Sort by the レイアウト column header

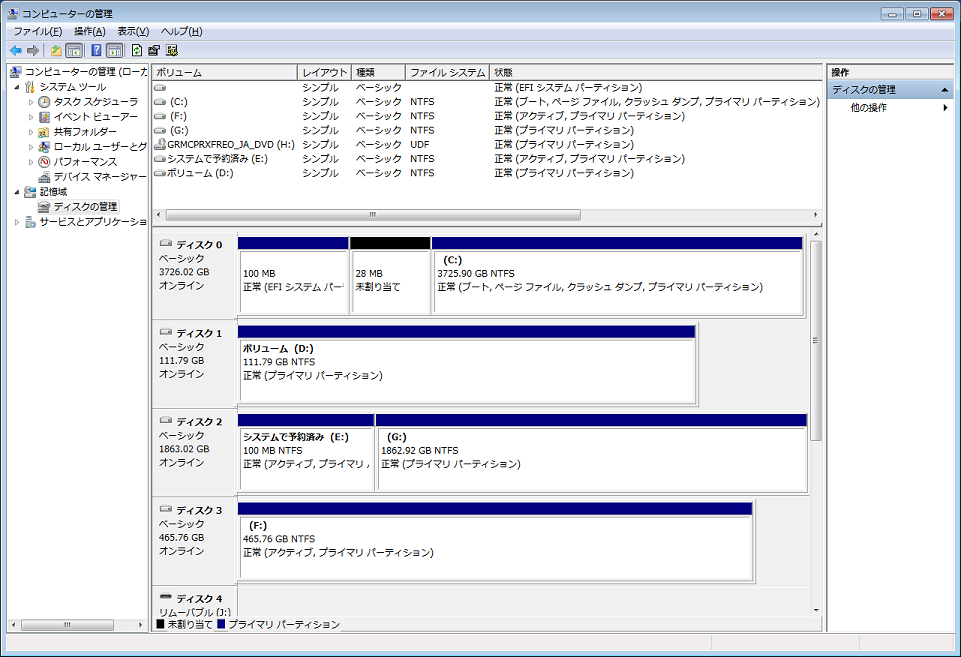[x=324, y=72]
